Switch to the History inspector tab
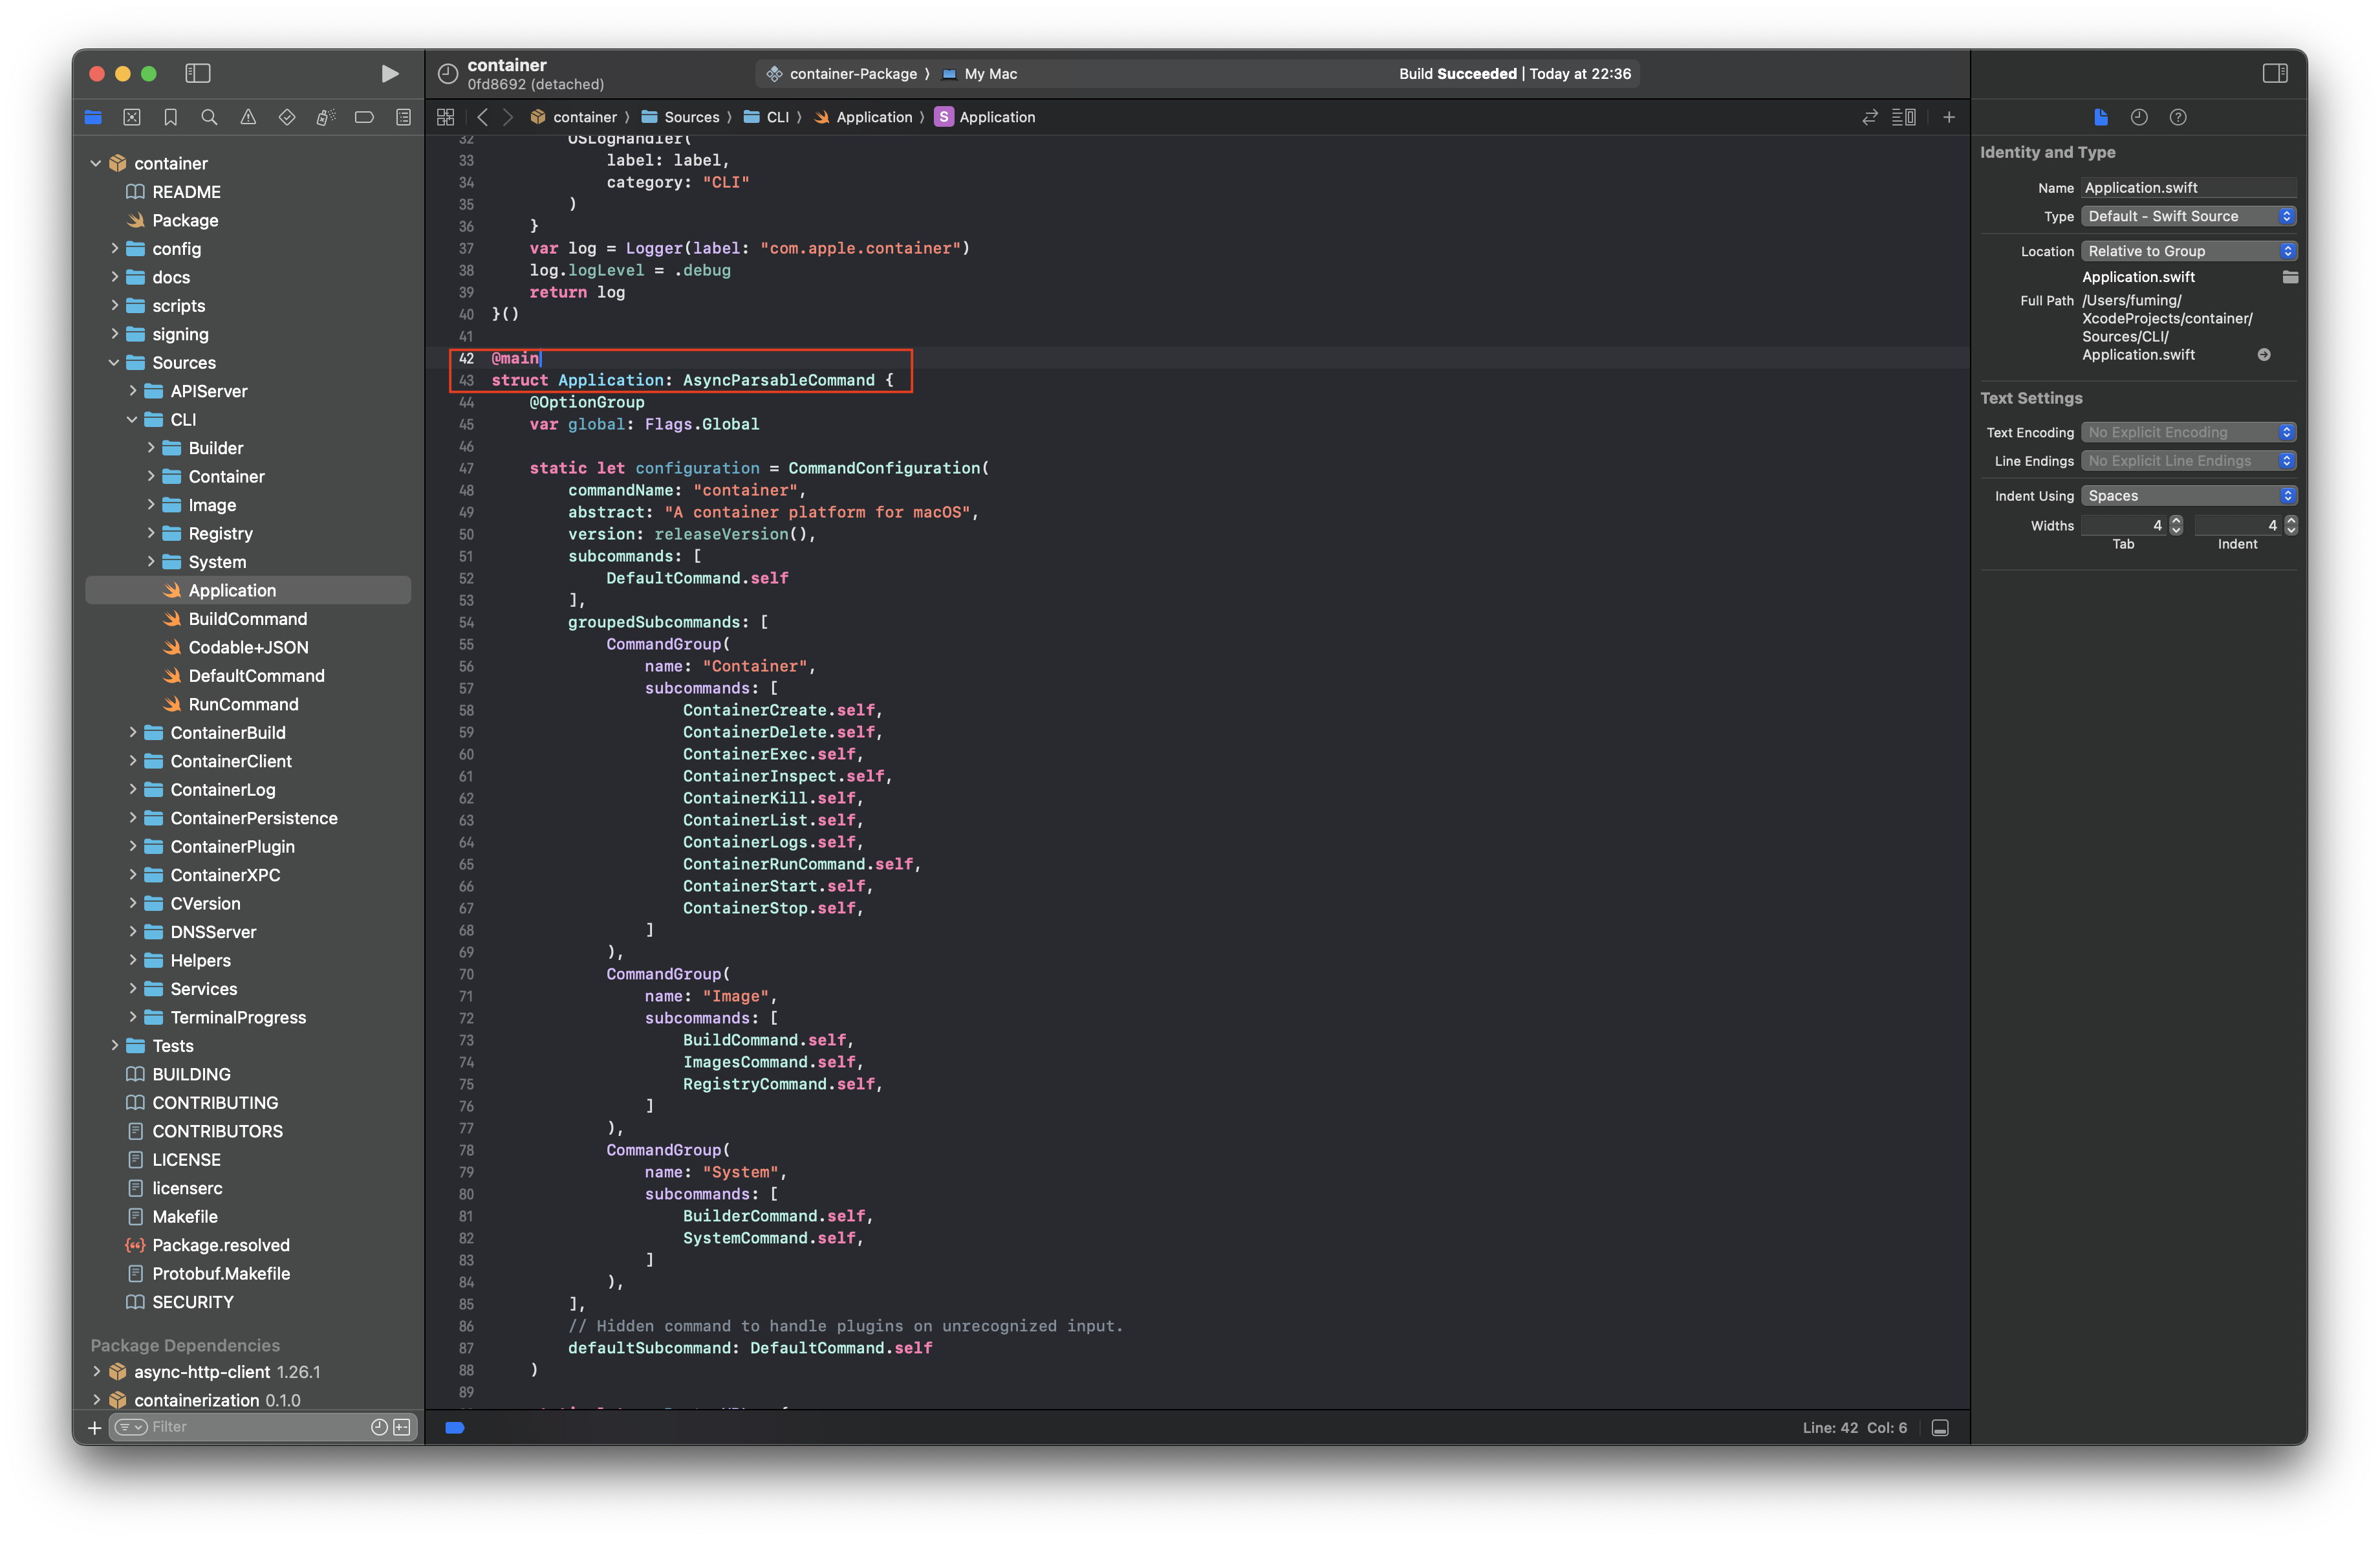 [x=2139, y=117]
